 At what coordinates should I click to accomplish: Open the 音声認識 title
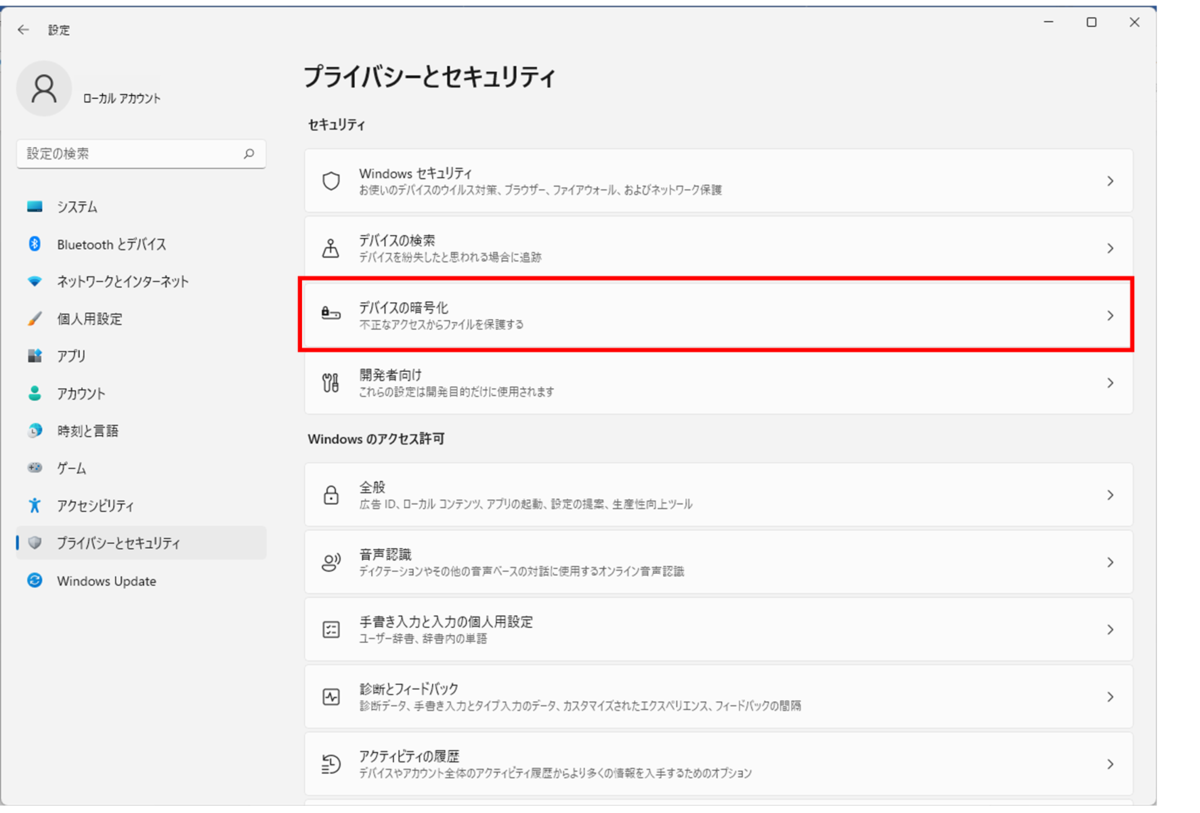[x=385, y=554]
